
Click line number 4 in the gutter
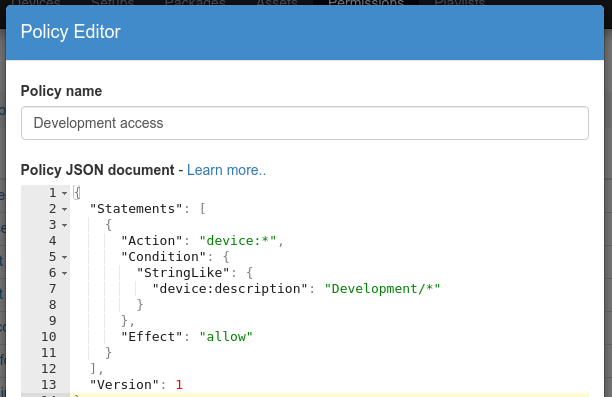click(x=53, y=241)
